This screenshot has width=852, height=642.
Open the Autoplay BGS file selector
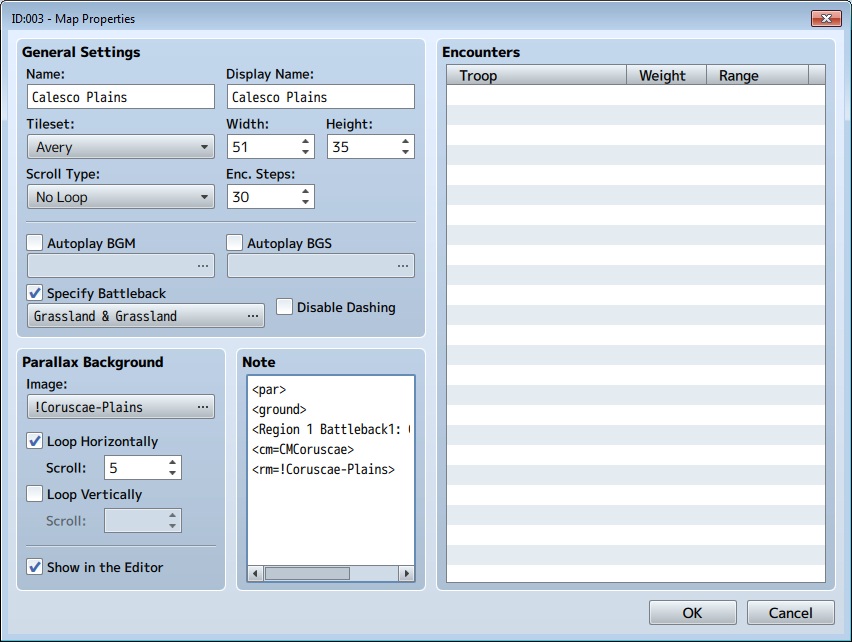(x=321, y=266)
